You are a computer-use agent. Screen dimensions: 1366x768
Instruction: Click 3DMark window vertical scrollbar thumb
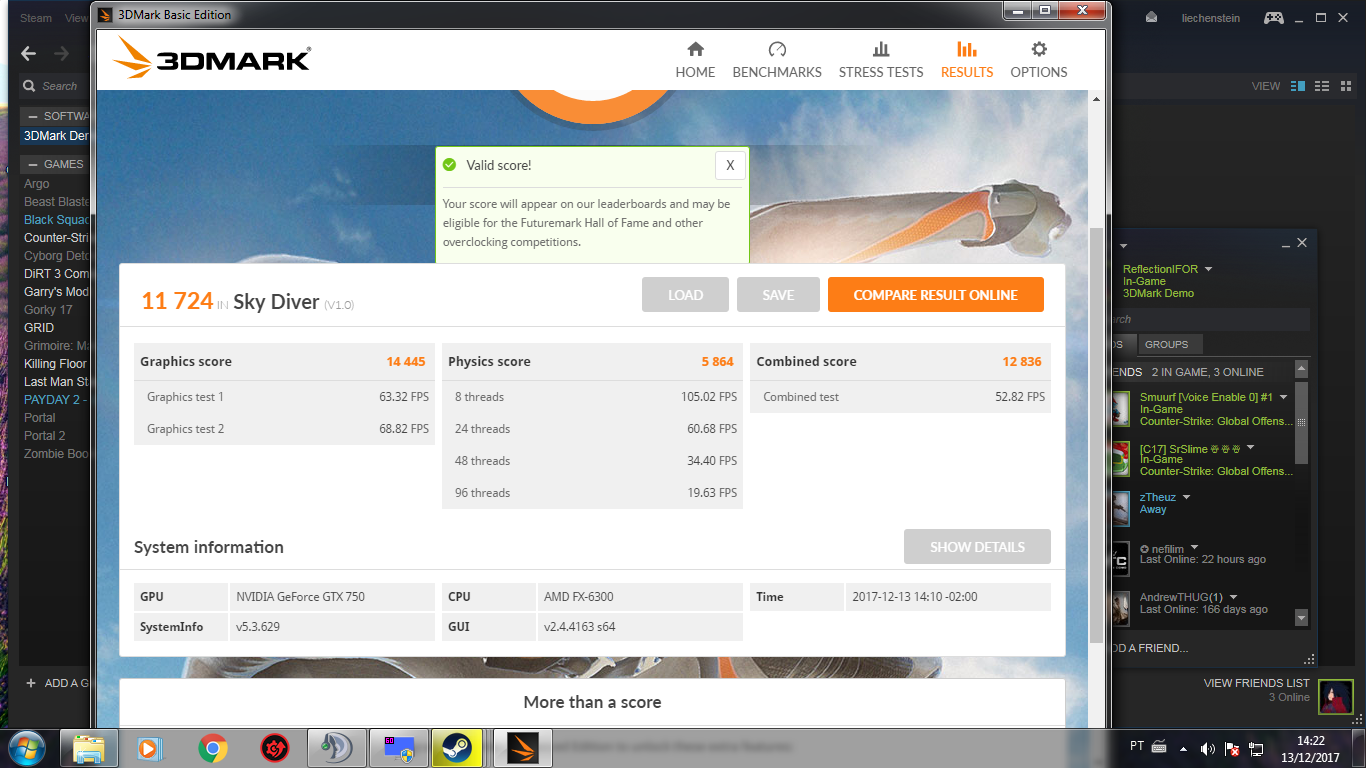1097,435
